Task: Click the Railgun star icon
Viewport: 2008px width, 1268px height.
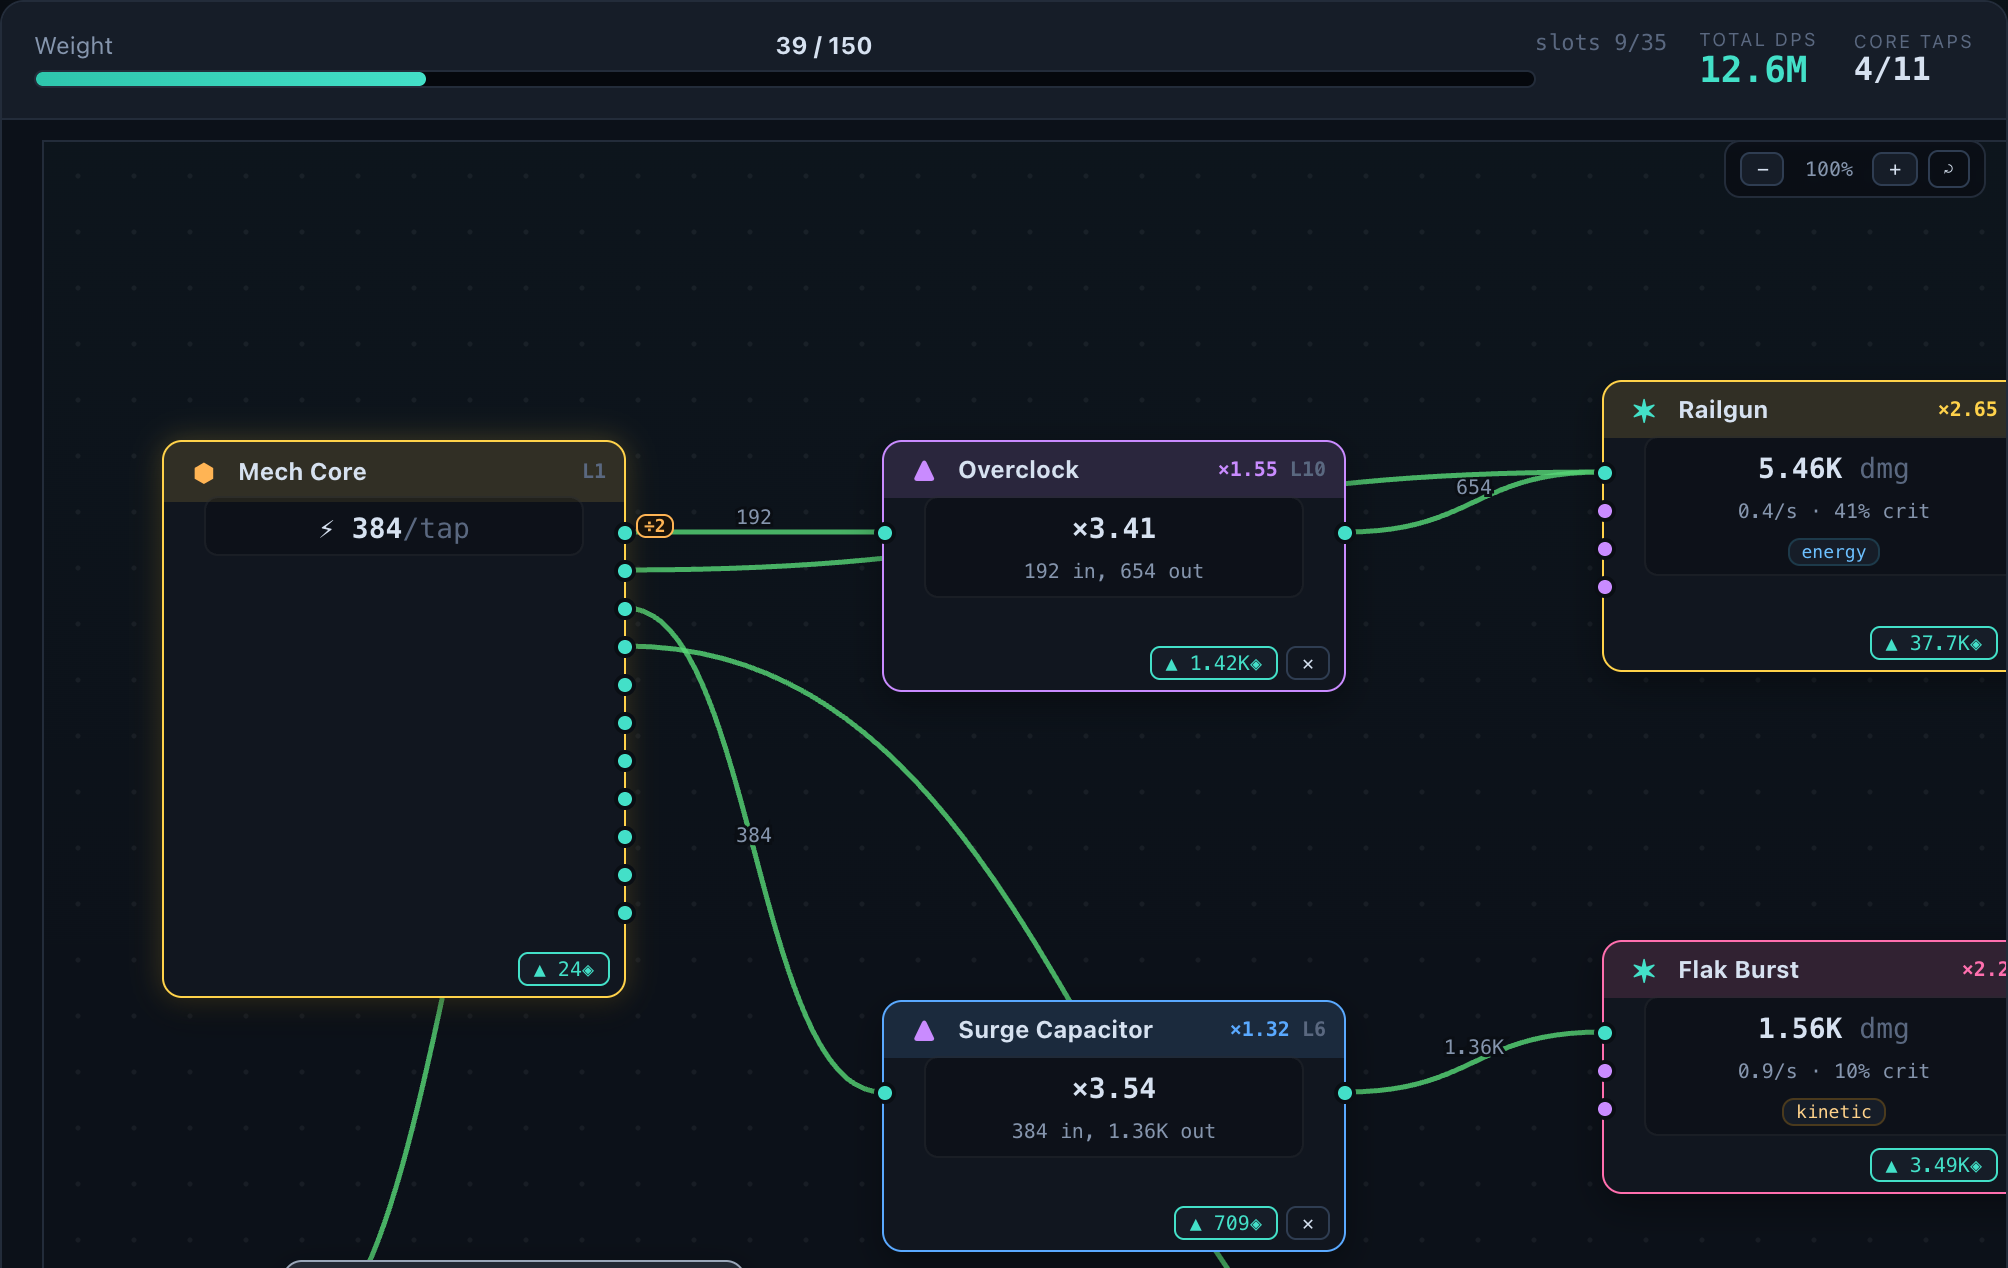Action: point(1644,410)
